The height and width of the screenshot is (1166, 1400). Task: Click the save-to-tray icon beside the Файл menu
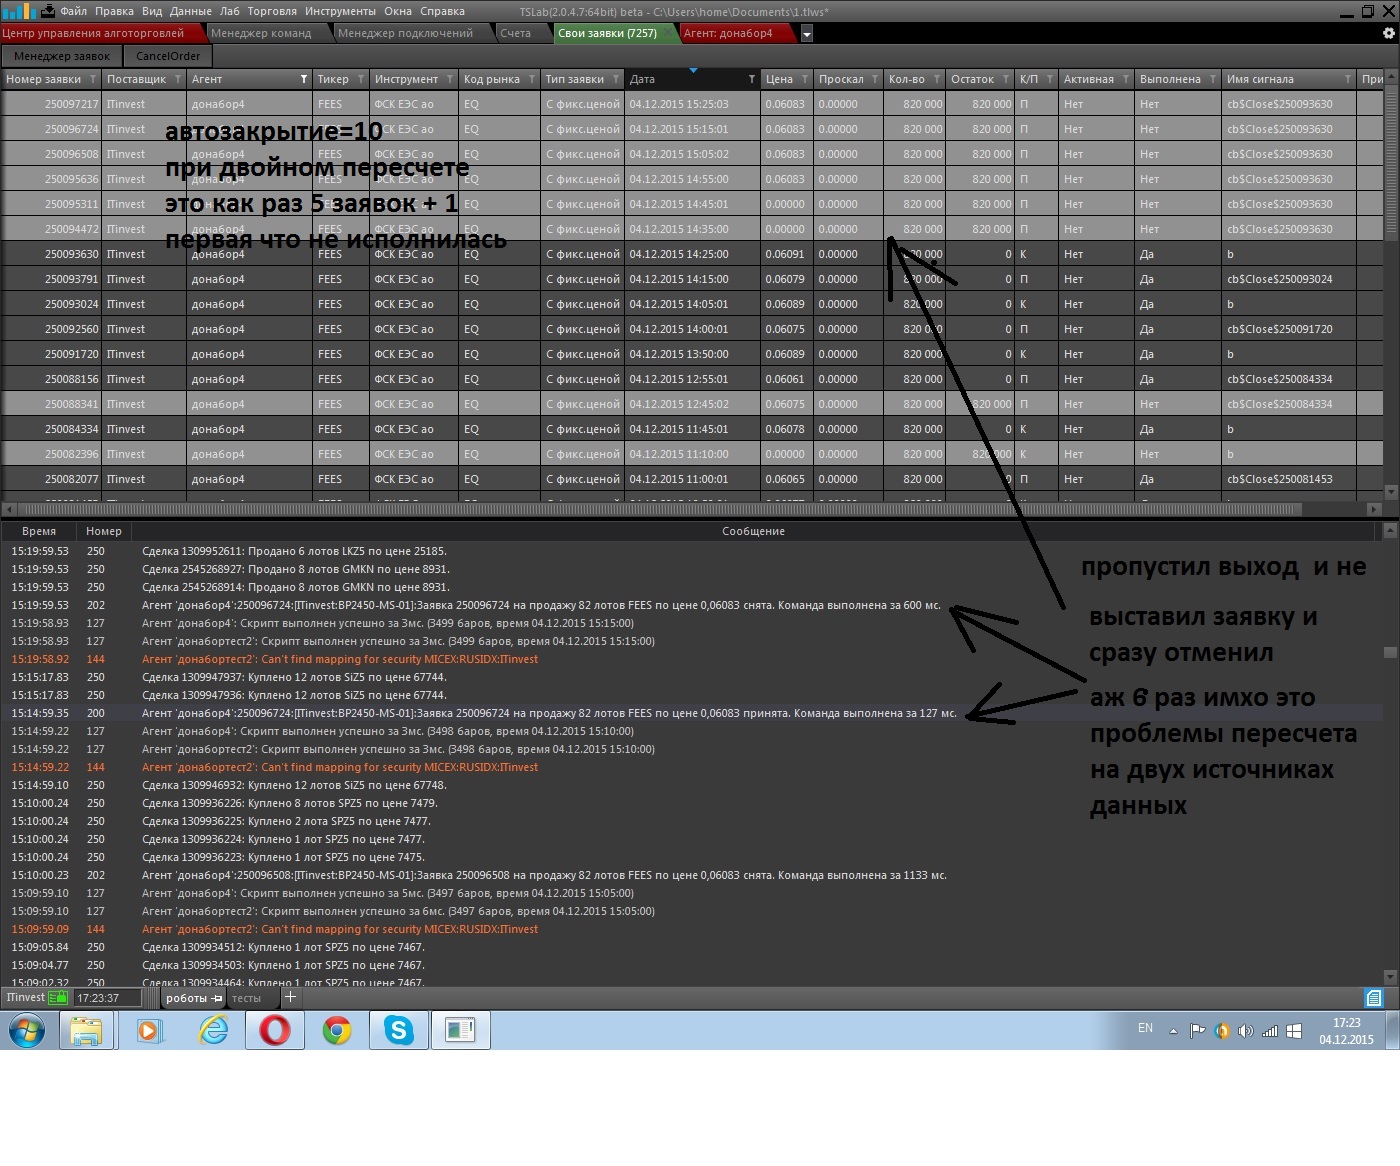pos(47,12)
